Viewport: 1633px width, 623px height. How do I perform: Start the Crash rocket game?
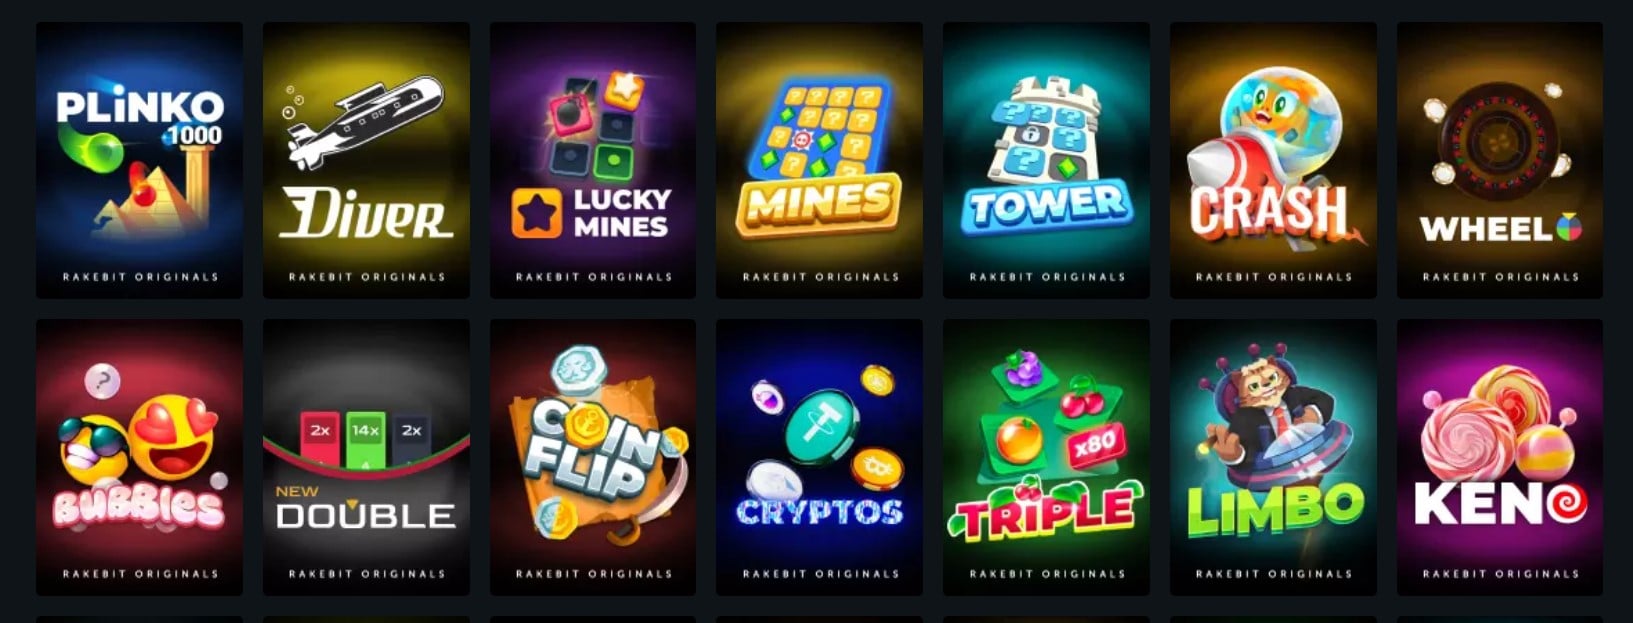click(1273, 160)
